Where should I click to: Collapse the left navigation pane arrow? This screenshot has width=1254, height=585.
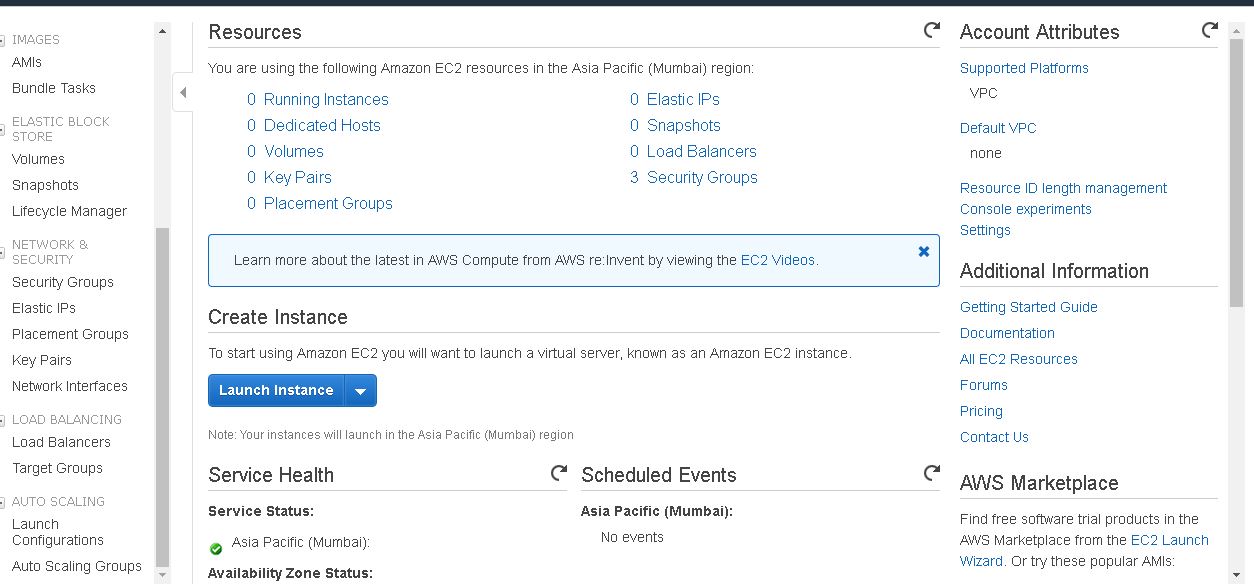183,93
